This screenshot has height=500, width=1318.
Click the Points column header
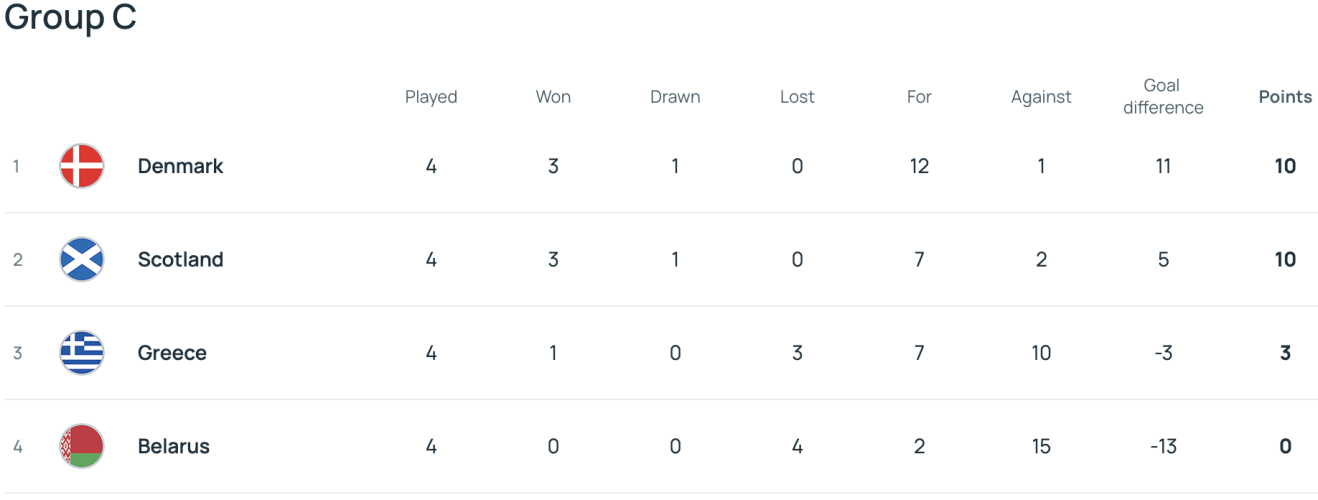point(1285,97)
